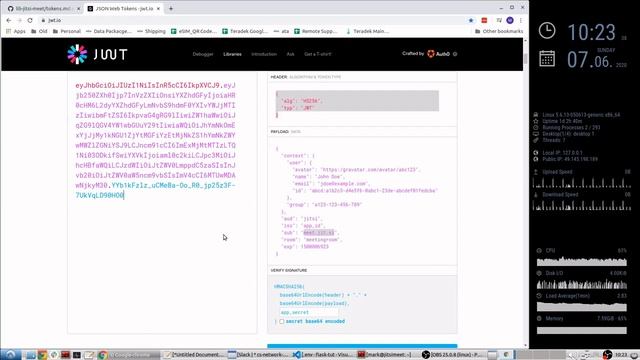Image resolution: width=640 pixels, height=360 pixels.
Task: Click the 'meetingroom' room value in payload
Action: [323, 240]
